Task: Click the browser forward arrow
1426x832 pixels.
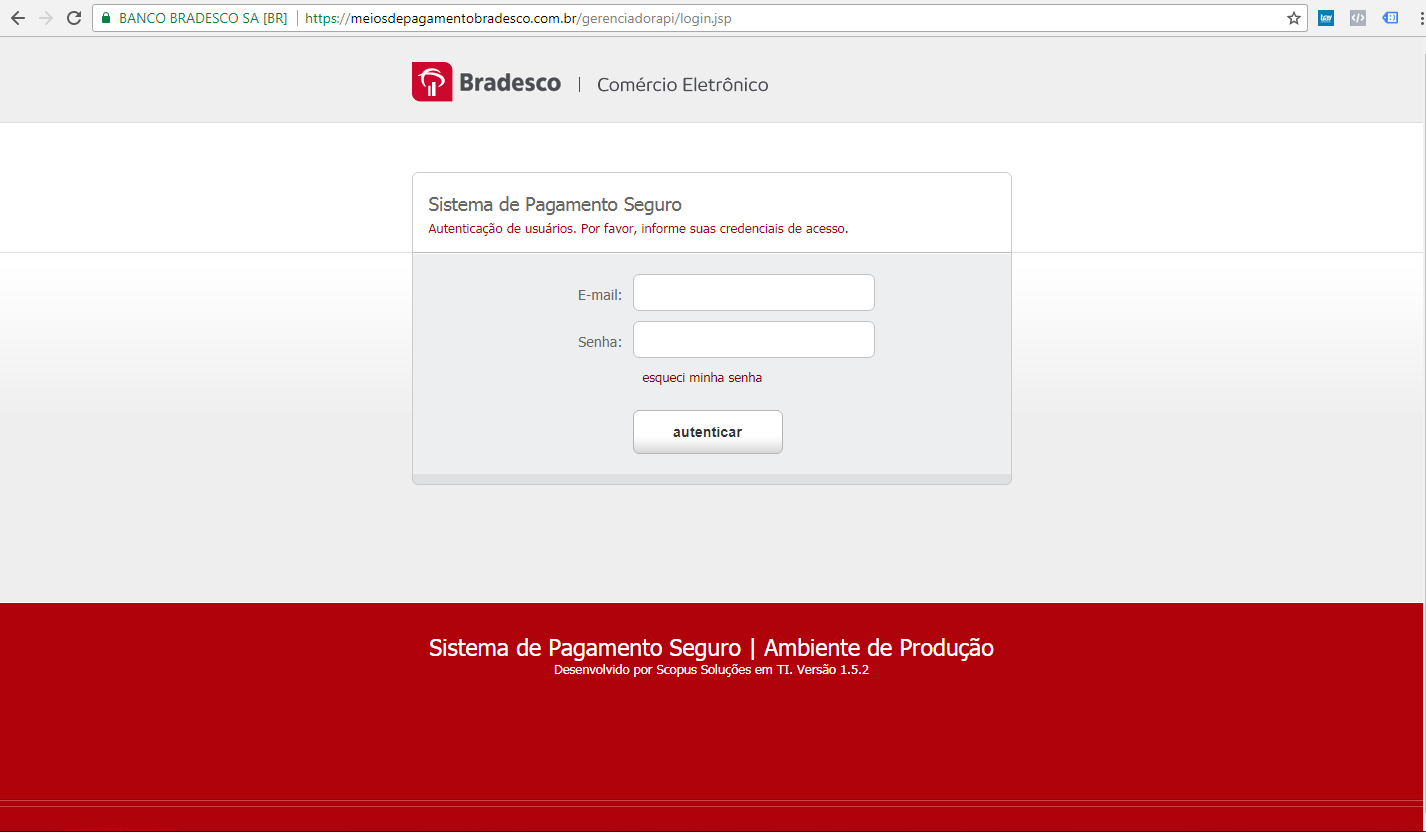Action: (45, 18)
